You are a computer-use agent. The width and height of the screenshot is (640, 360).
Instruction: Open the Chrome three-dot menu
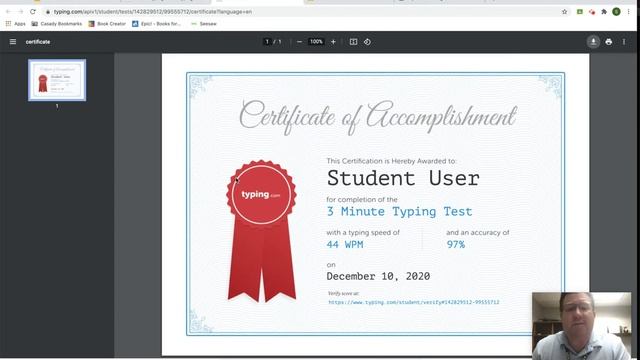coord(629,11)
